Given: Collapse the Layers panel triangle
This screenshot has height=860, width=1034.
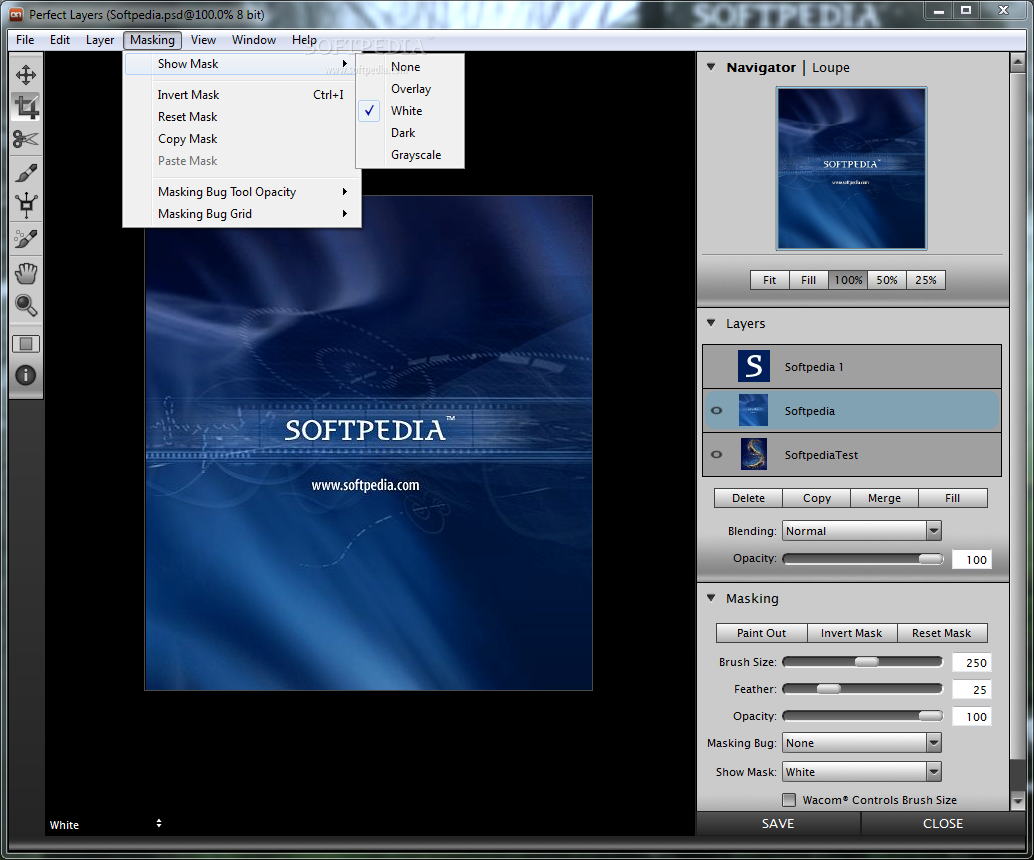Looking at the screenshot, I should pyautogui.click(x=711, y=323).
